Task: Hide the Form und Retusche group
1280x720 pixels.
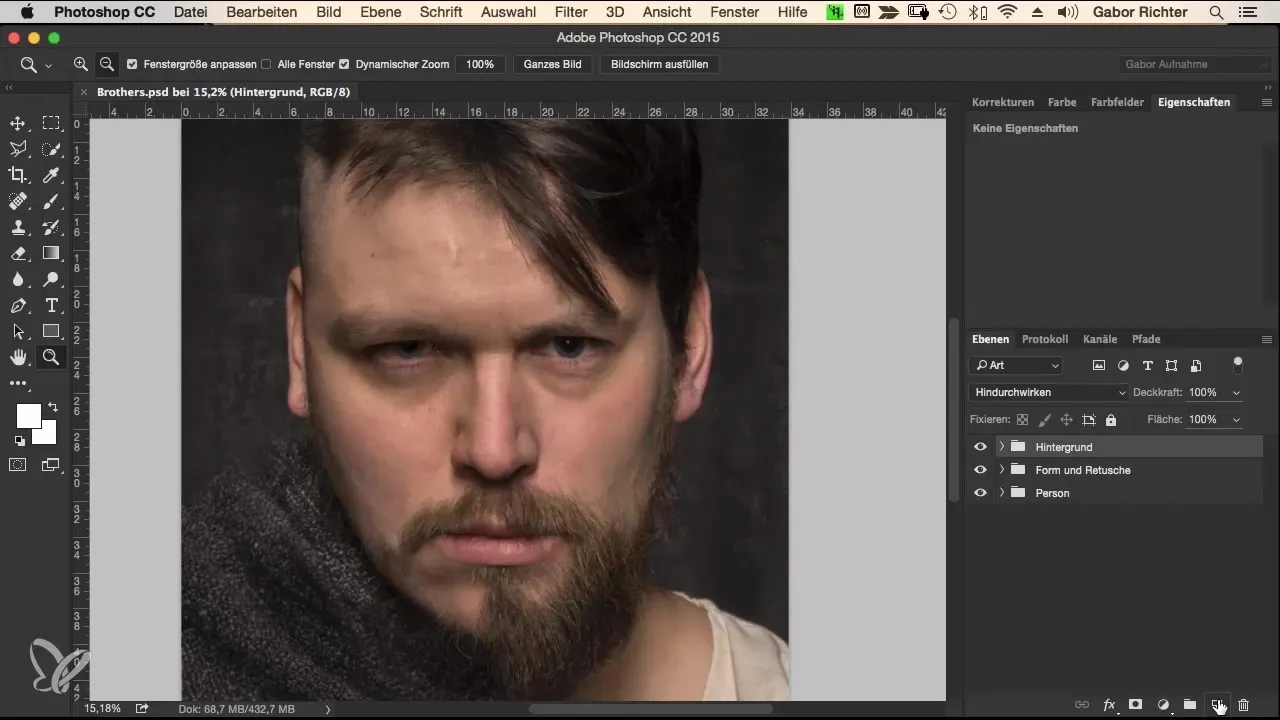Action: click(980, 470)
